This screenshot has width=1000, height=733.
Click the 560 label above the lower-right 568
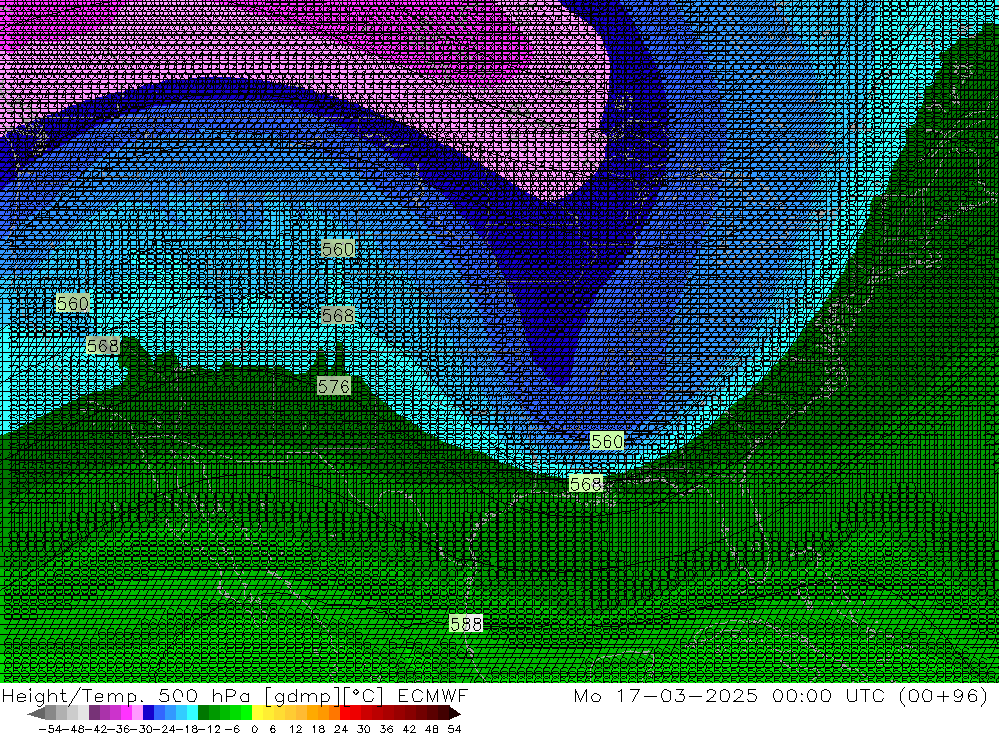[x=607, y=441]
